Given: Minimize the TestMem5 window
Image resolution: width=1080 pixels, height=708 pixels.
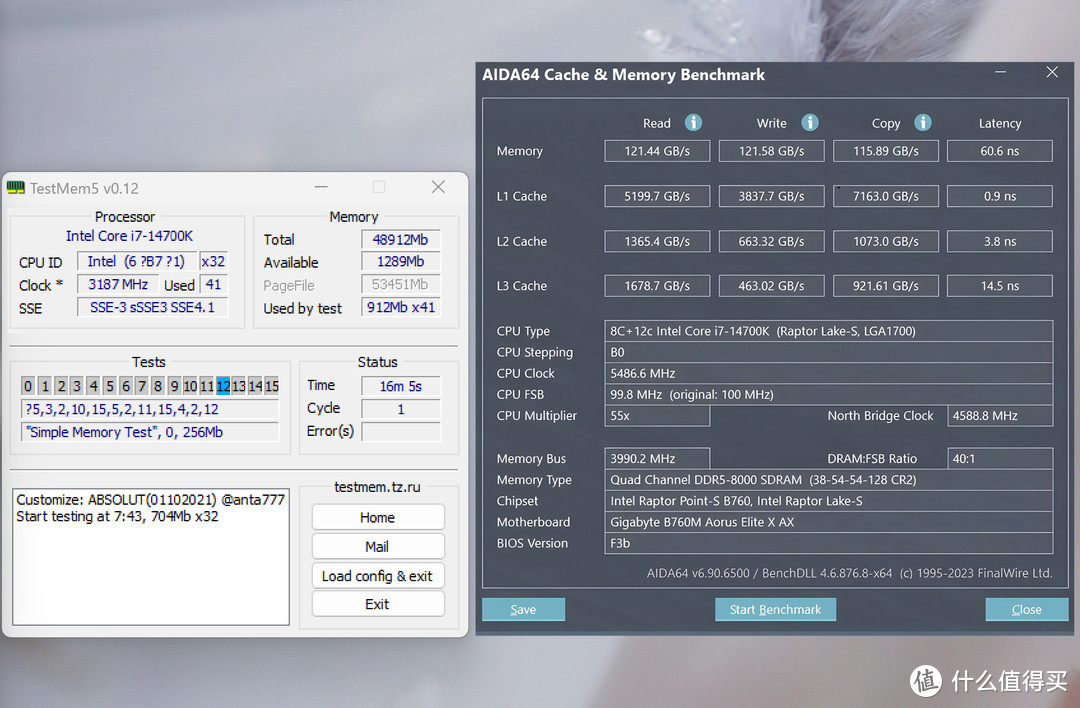Looking at the screenshot, I should [x=321, y=187].
